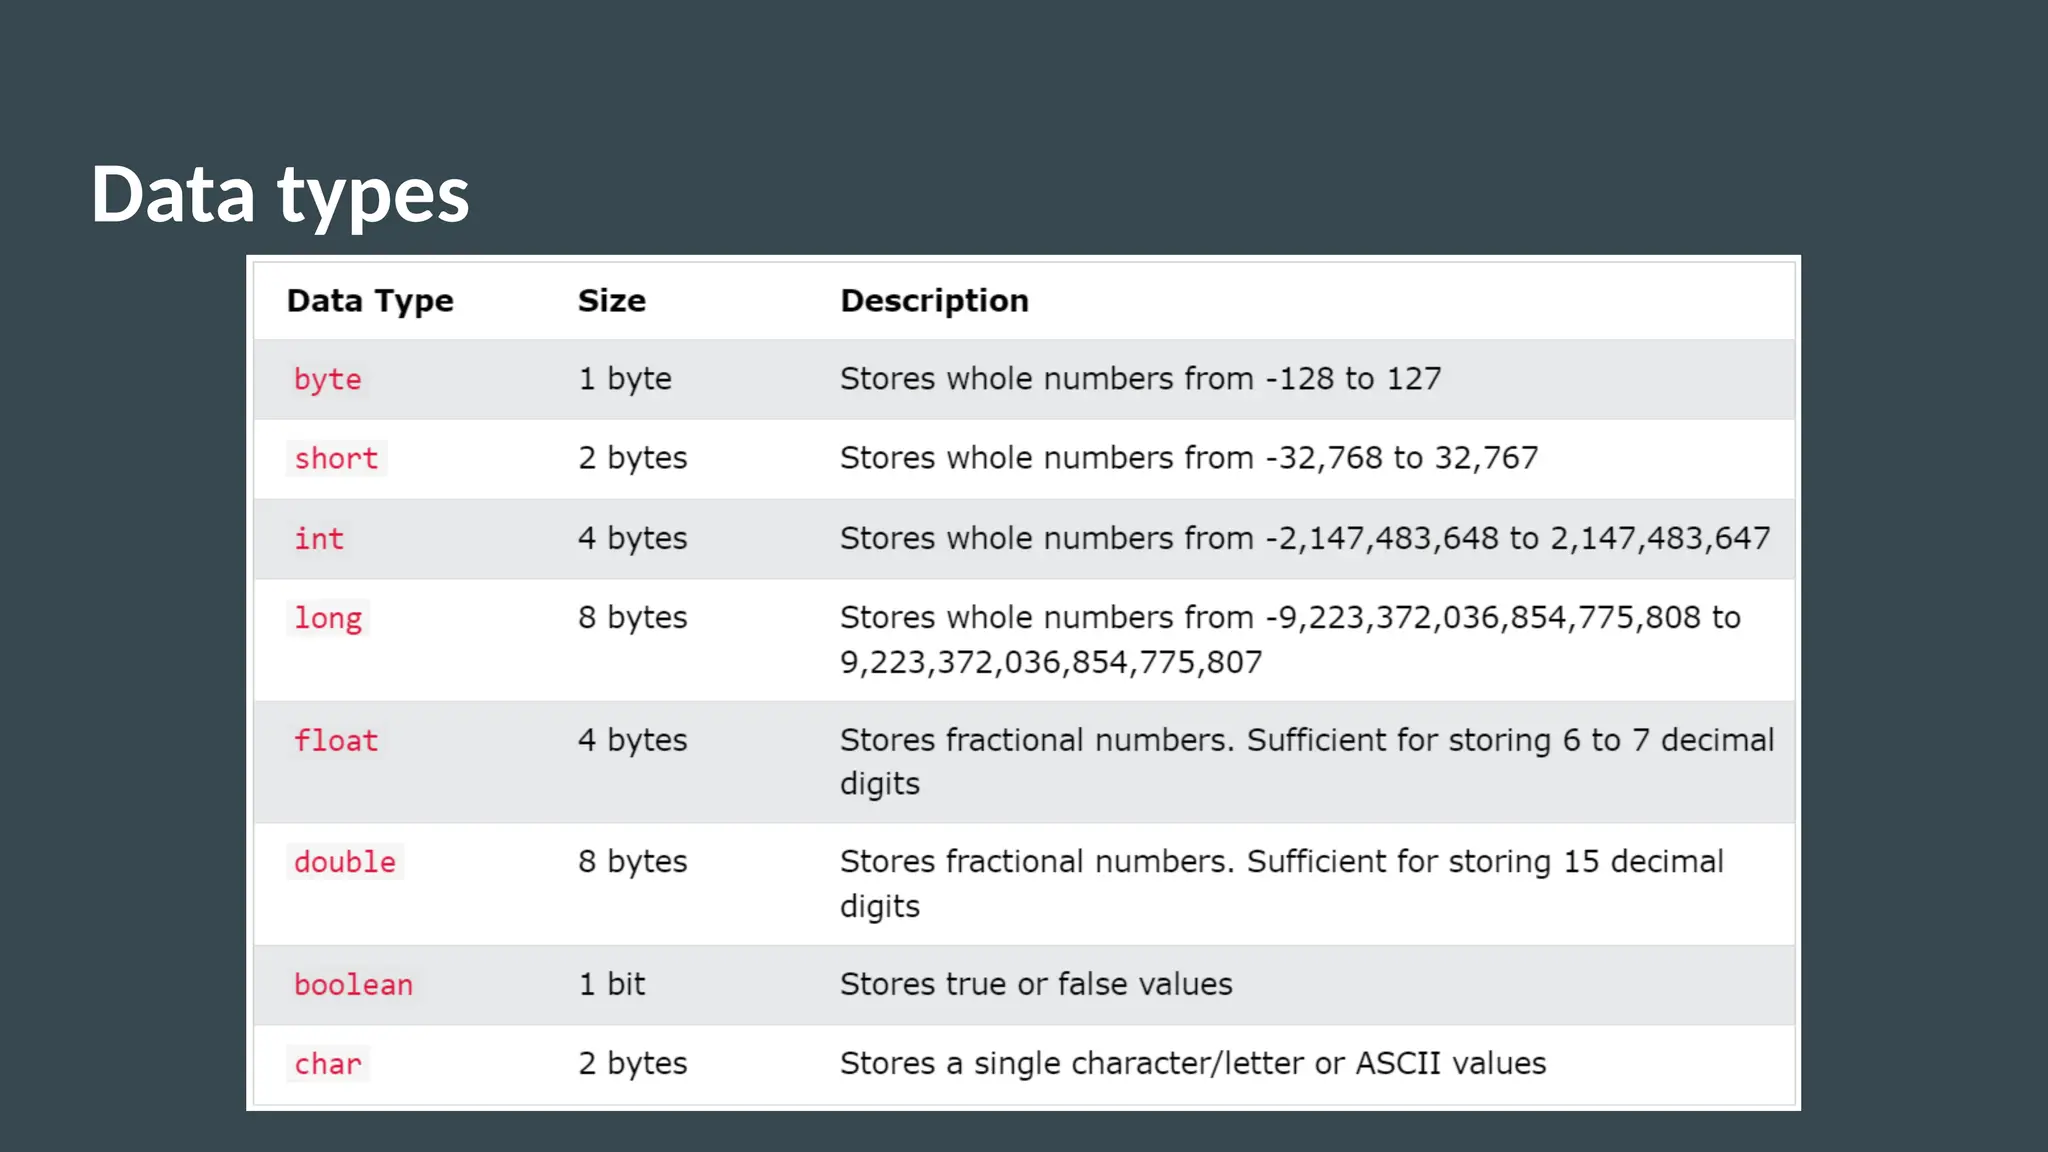
Task: Select the red 'long' keyword
Action: pyautogui.click(x=327, y=619)
